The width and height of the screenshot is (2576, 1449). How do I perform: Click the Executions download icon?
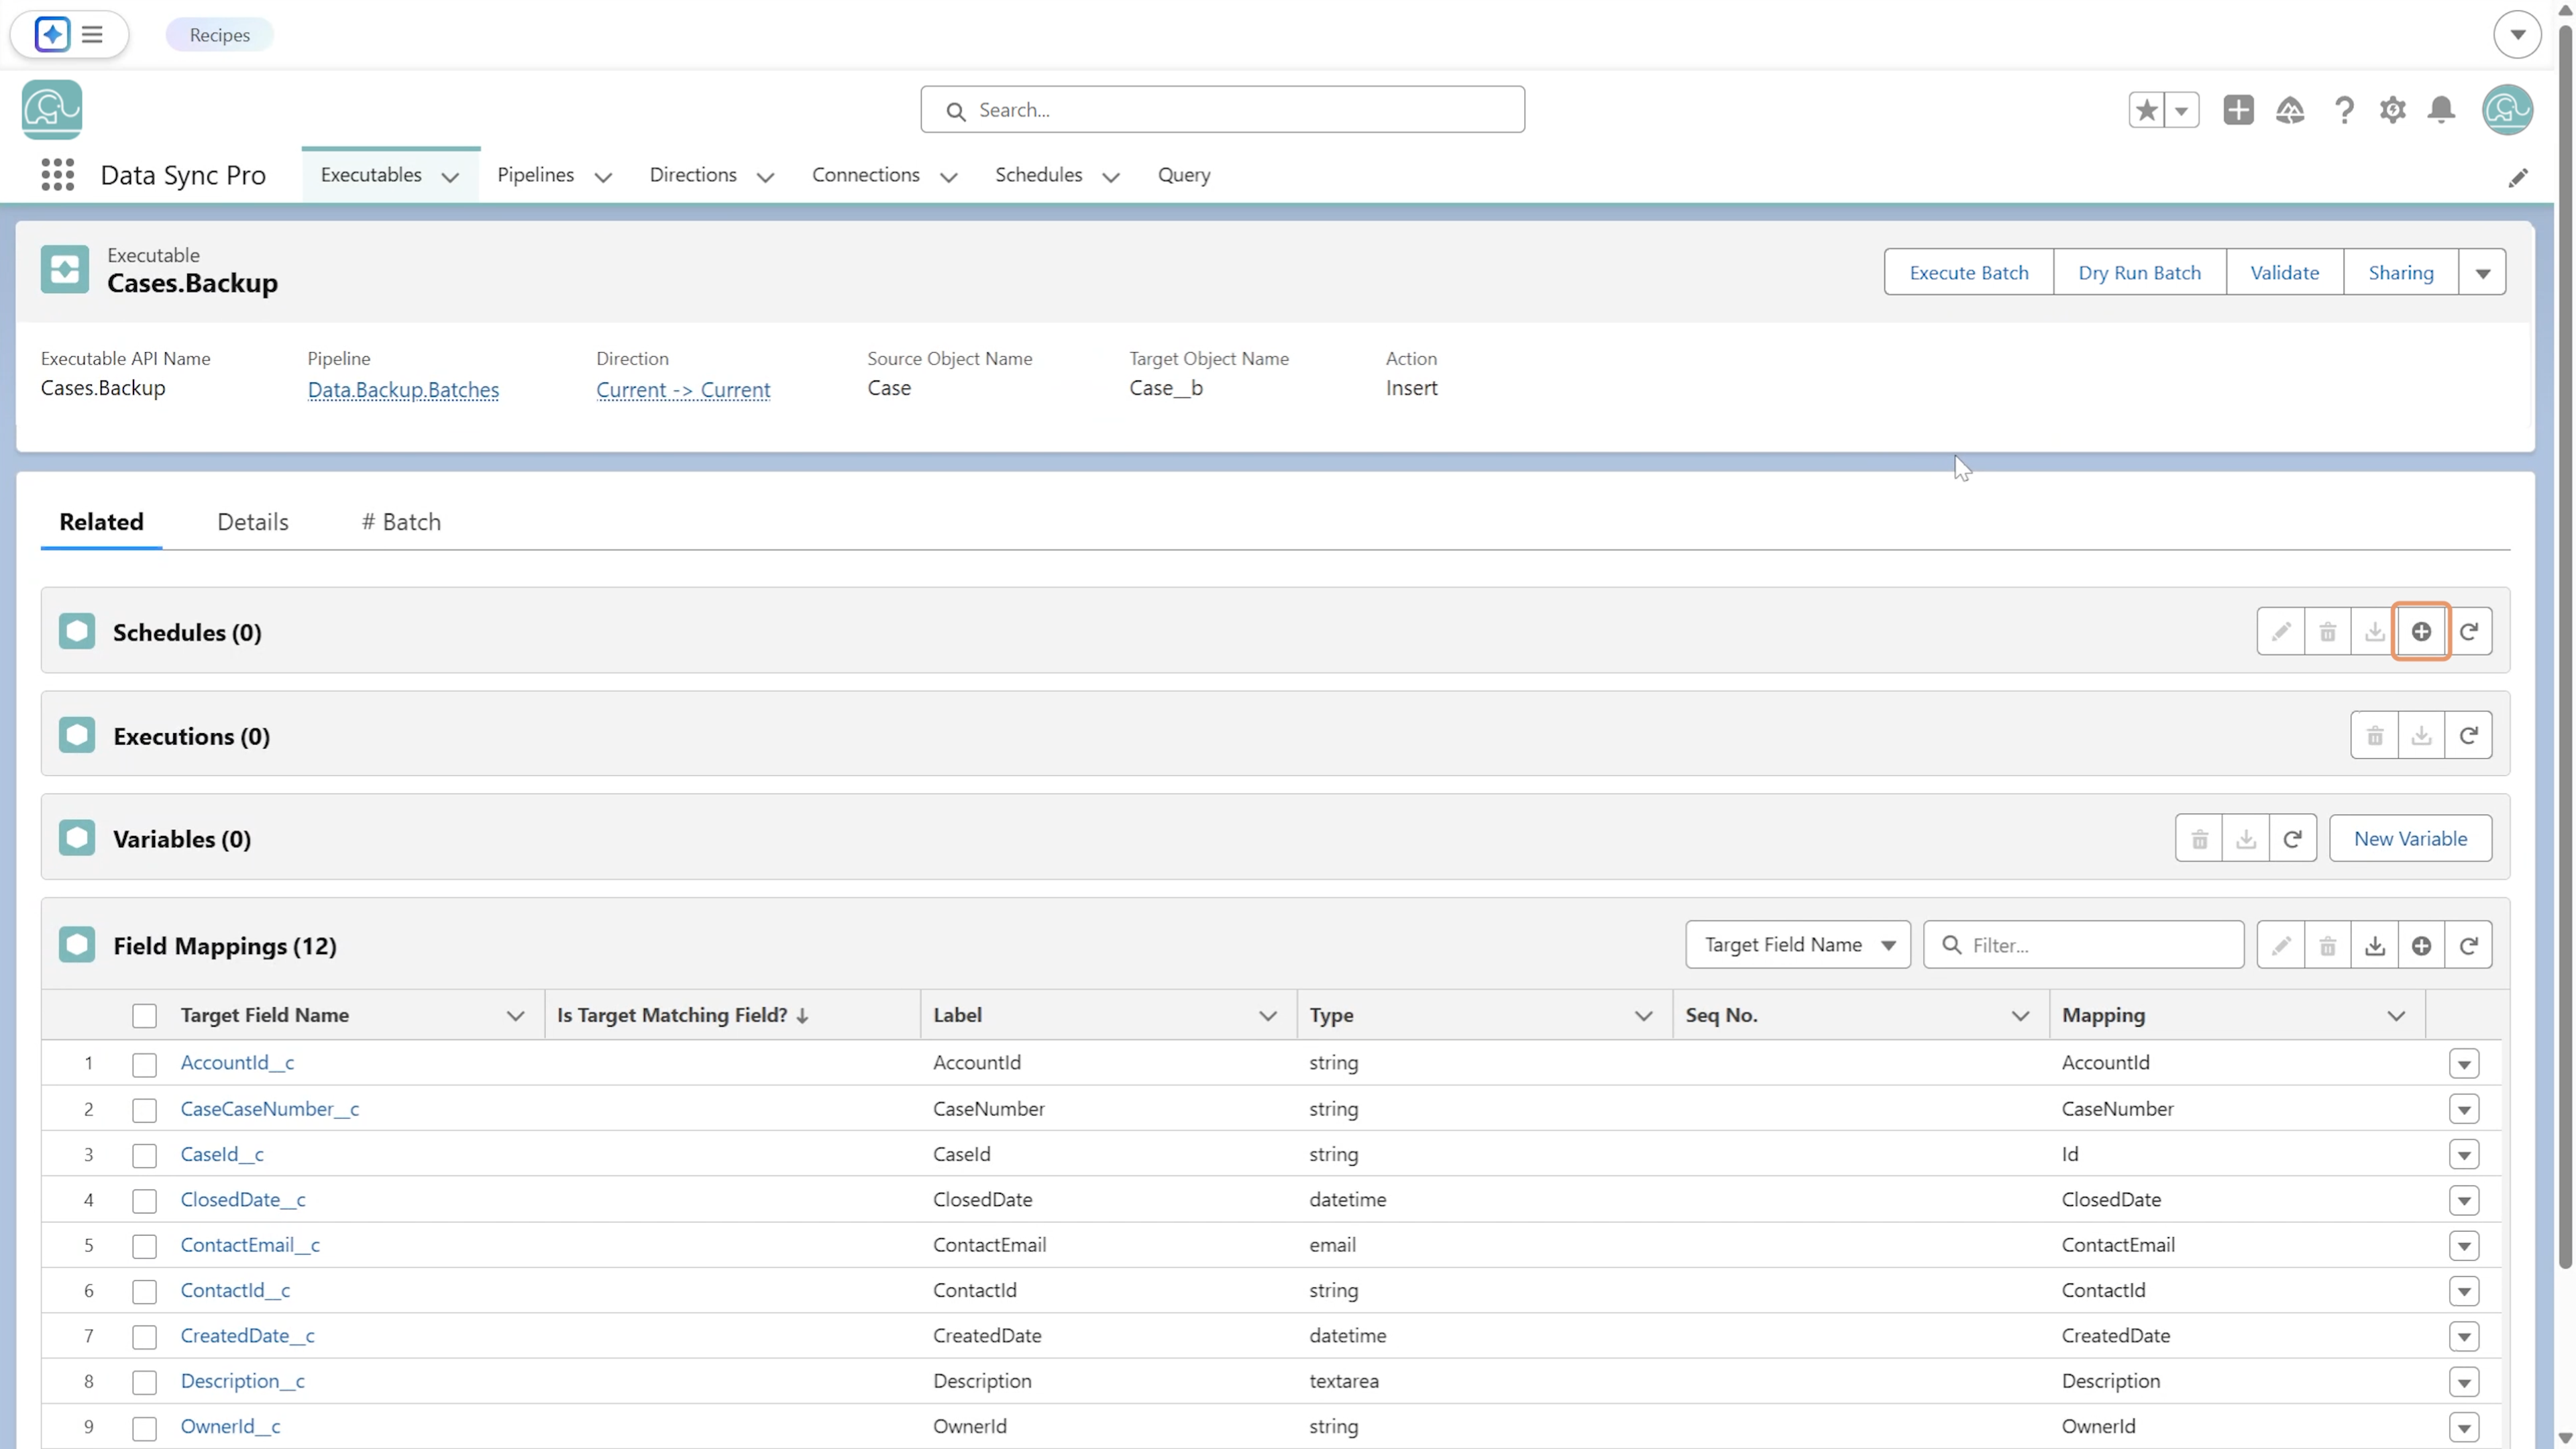tap(2421, 735)
